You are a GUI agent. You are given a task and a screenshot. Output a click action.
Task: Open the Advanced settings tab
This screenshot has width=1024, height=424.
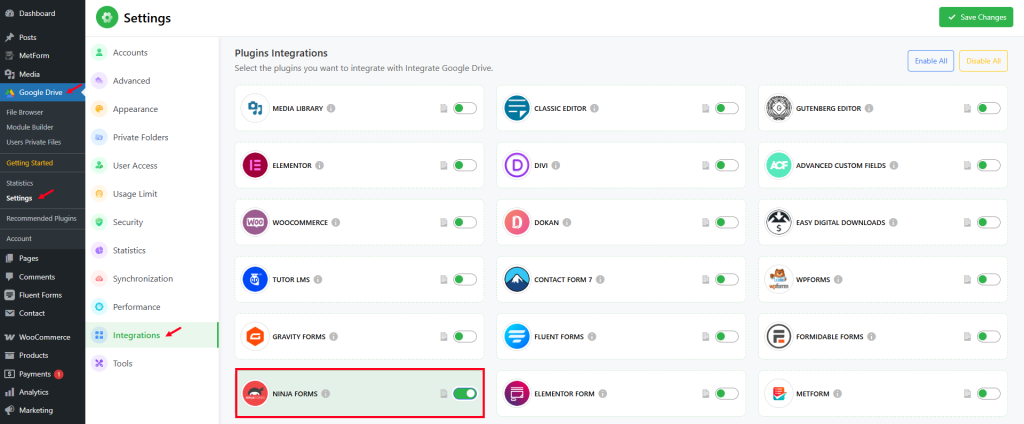(x=152, y=81)
